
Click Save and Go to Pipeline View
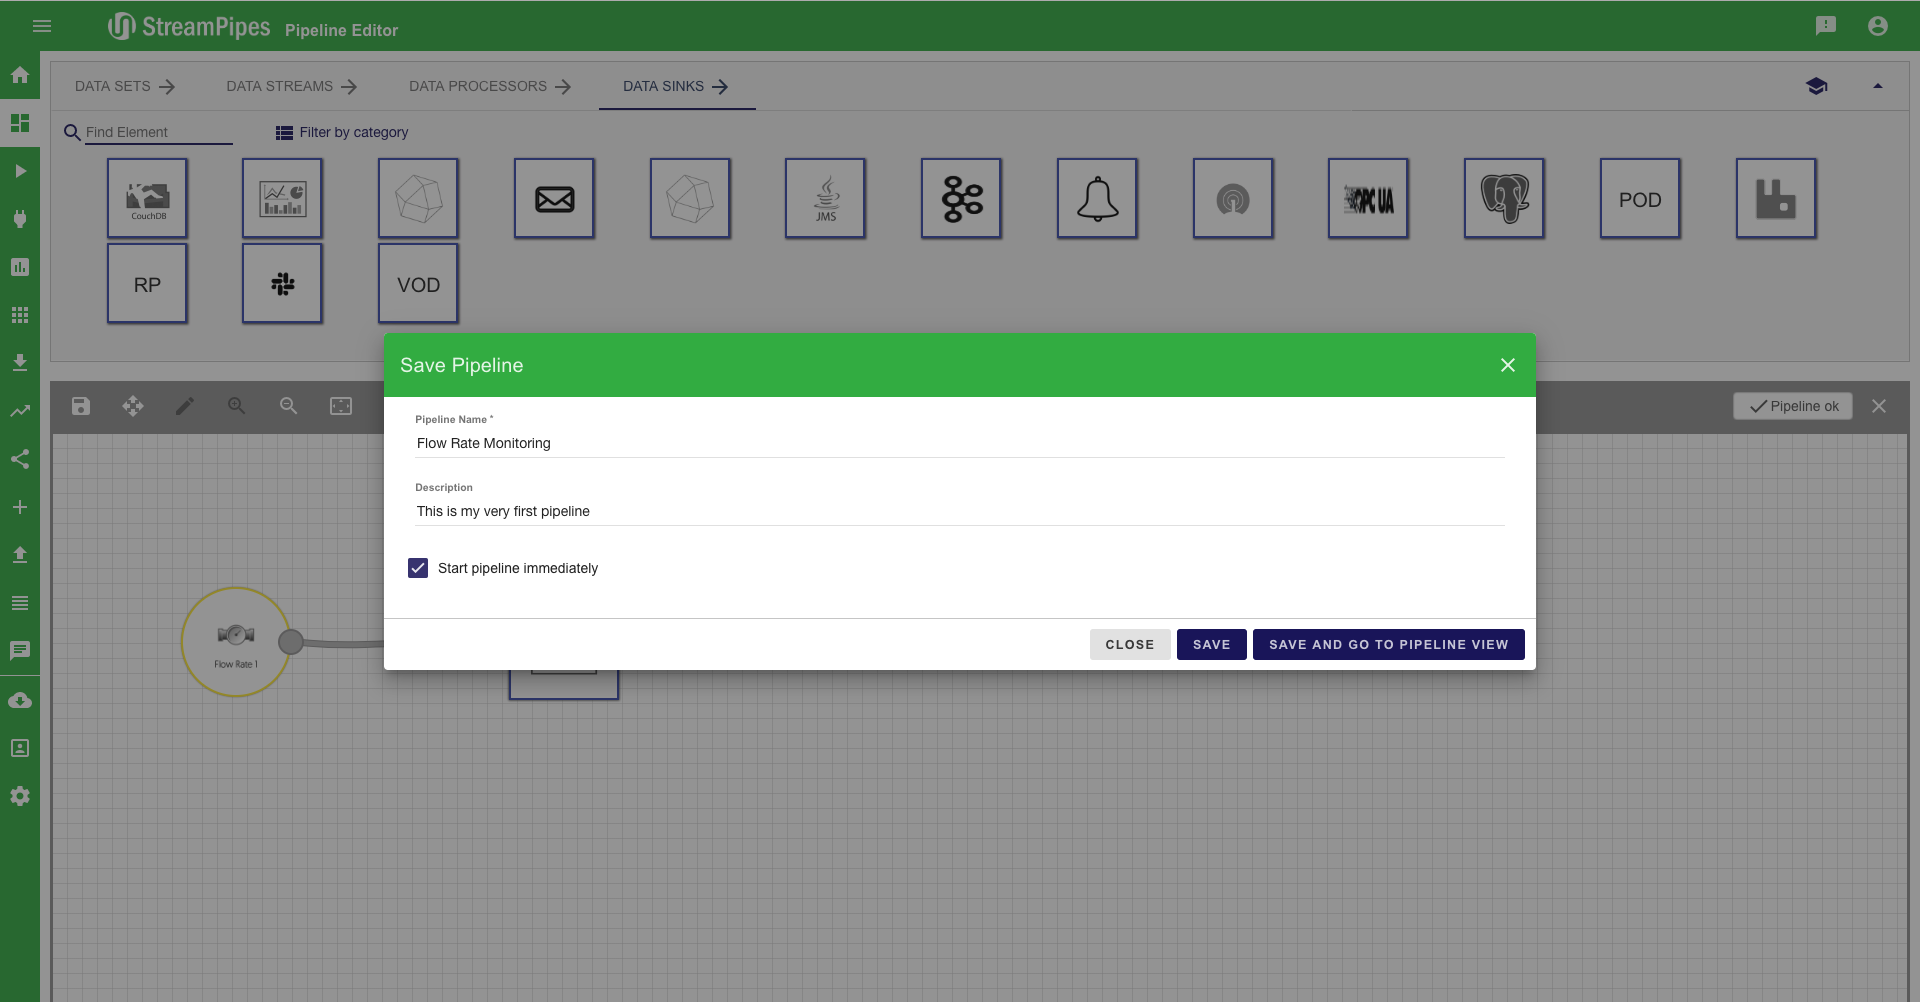[x=1388, y=645]
